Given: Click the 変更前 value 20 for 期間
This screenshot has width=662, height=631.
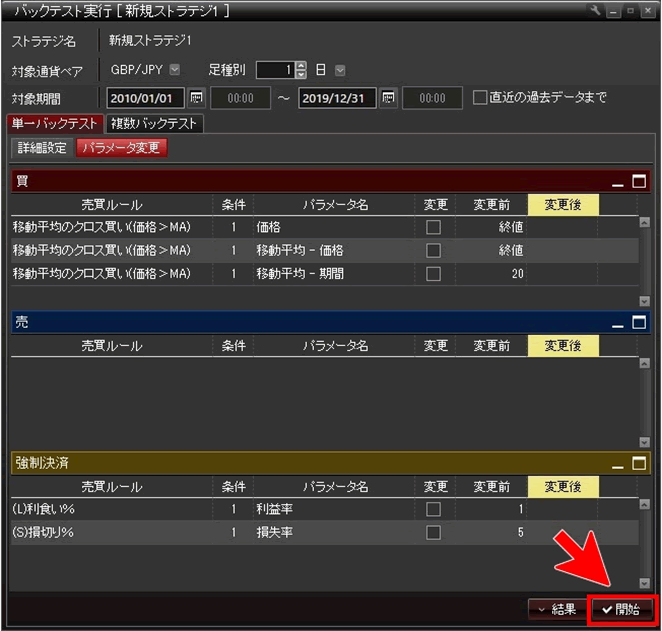Looking at the screenshot, I should point(518,274).
